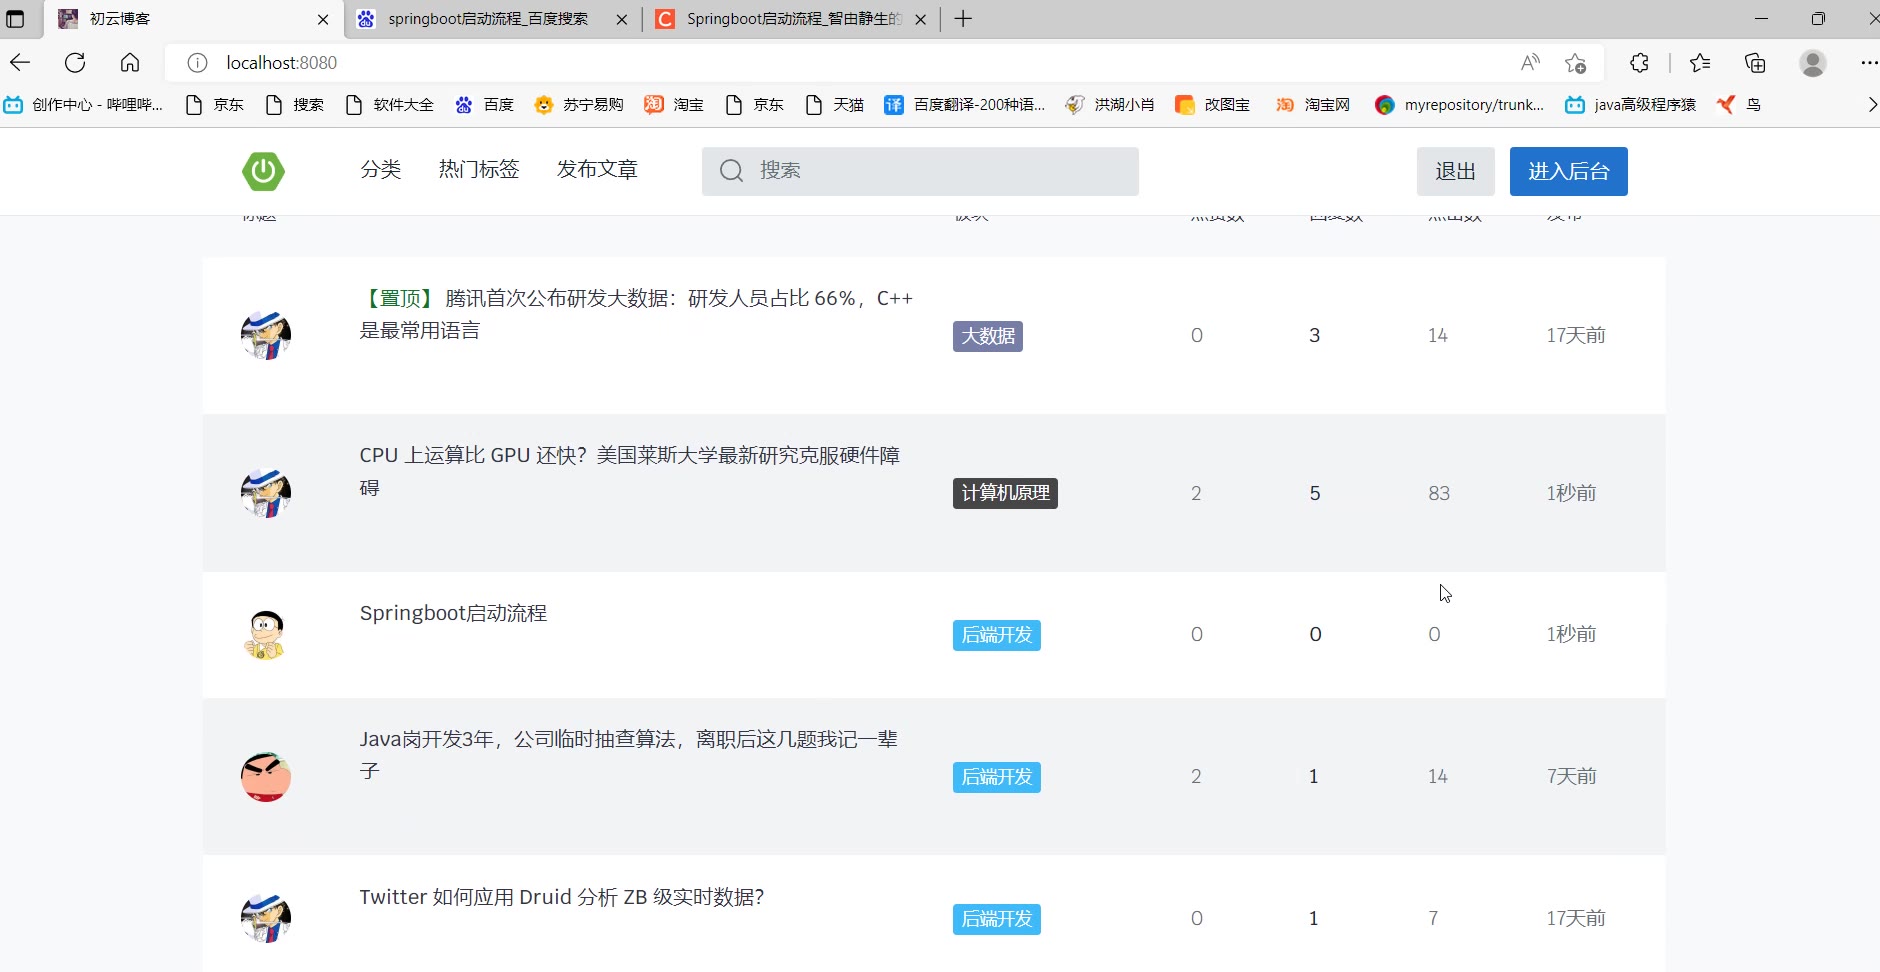Expand the bookmarks bar overflow chevron

1871,105
